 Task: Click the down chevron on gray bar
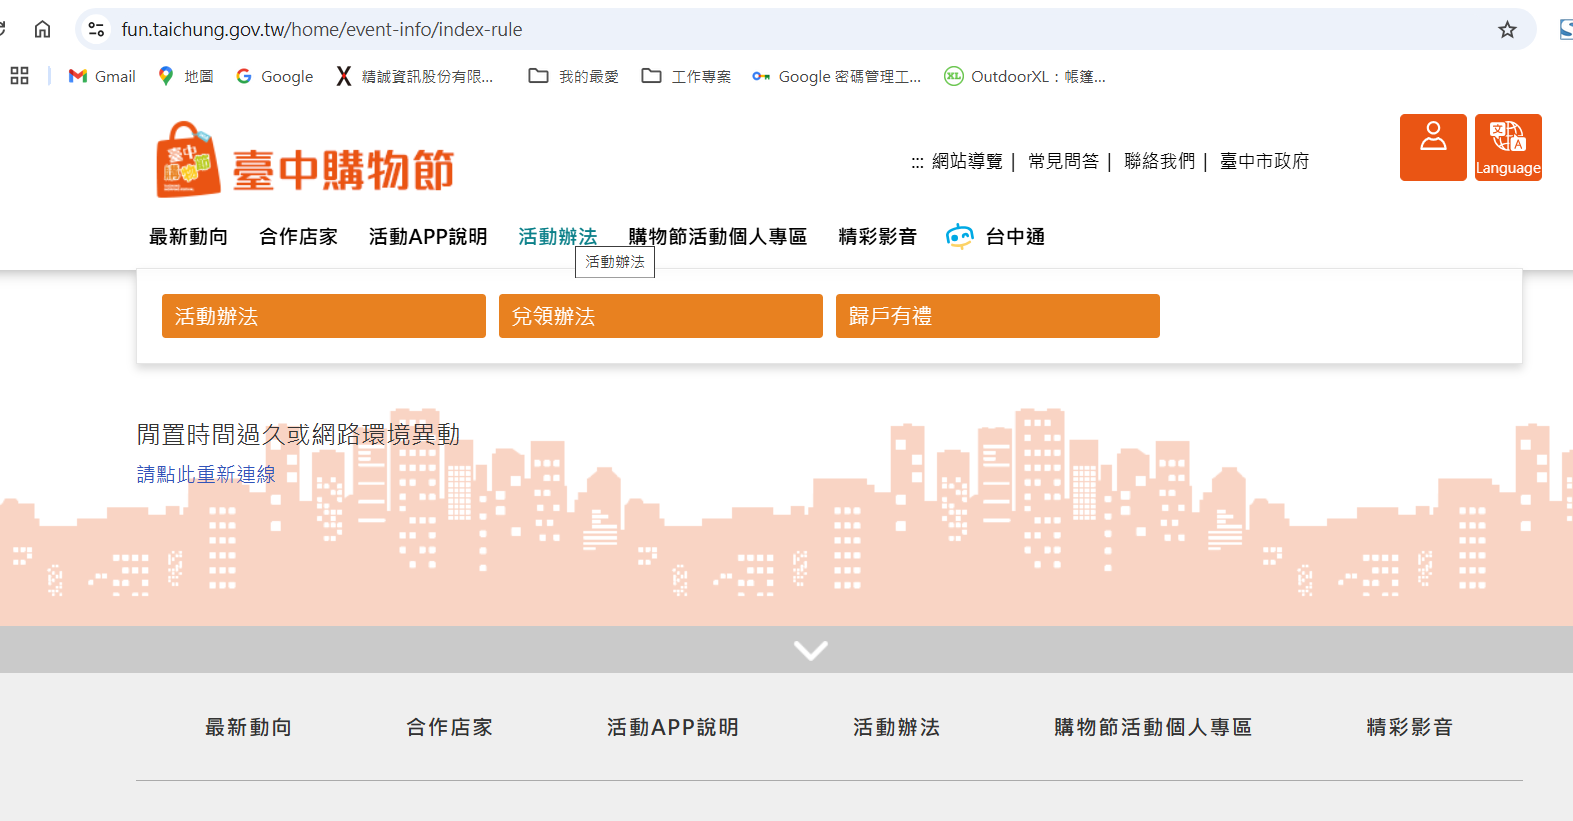tap(810, 650)
